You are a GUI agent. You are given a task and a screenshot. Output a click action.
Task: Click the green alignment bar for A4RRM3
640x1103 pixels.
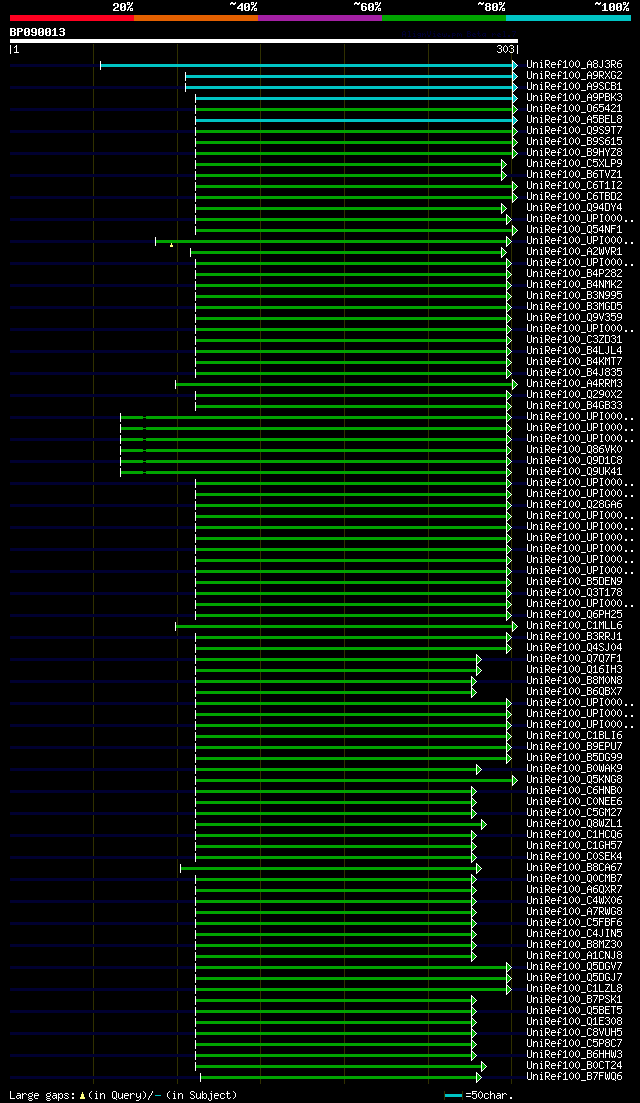[x=346, y=385]
